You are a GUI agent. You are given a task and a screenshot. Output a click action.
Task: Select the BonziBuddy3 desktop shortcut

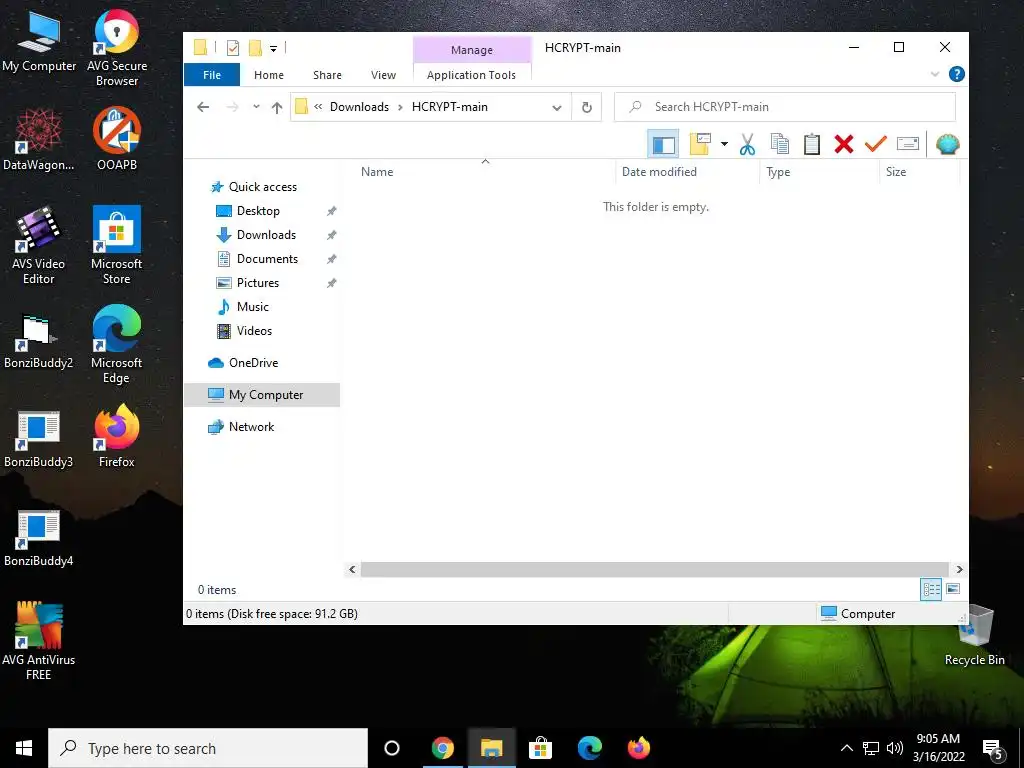coord(39,440)
